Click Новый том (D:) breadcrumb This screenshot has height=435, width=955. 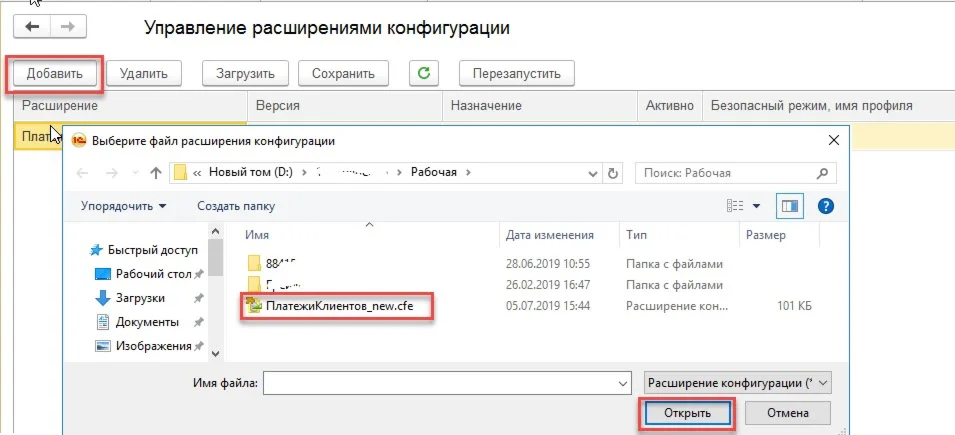click(x=251, y=172)
